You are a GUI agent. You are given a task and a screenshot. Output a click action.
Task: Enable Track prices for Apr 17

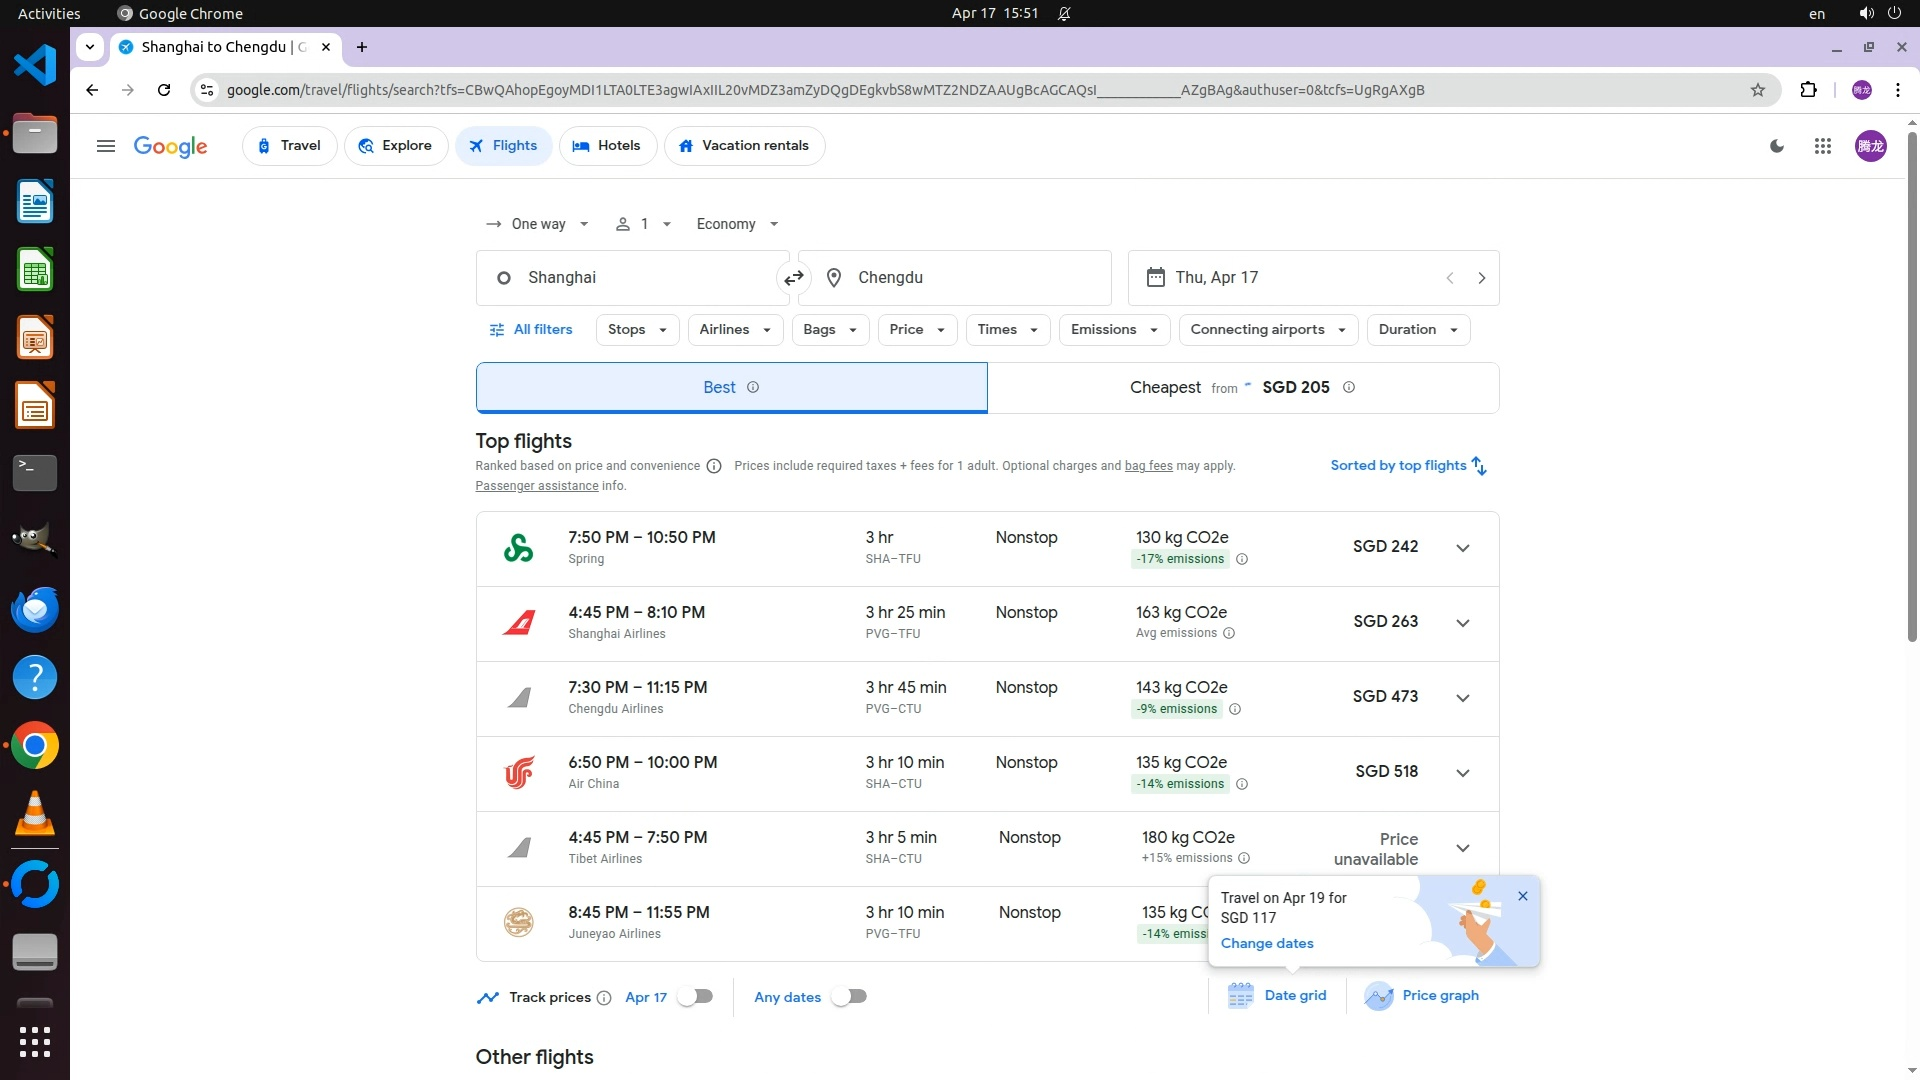click(x=695, y=997)
